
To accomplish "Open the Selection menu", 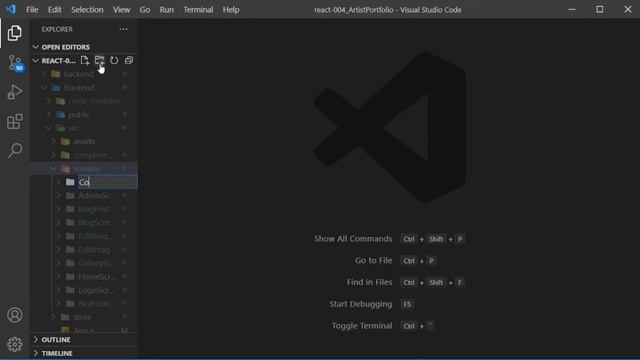I will point(87,9).
